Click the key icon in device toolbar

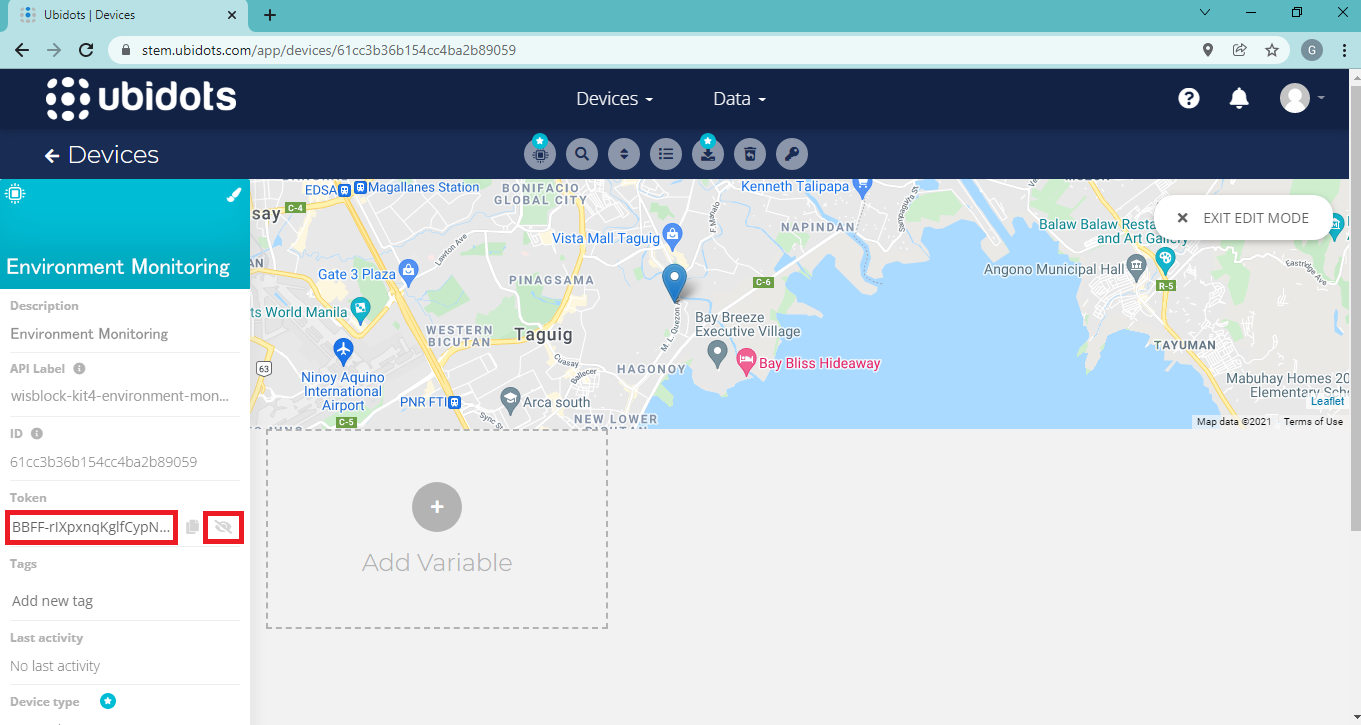point(792,154)
